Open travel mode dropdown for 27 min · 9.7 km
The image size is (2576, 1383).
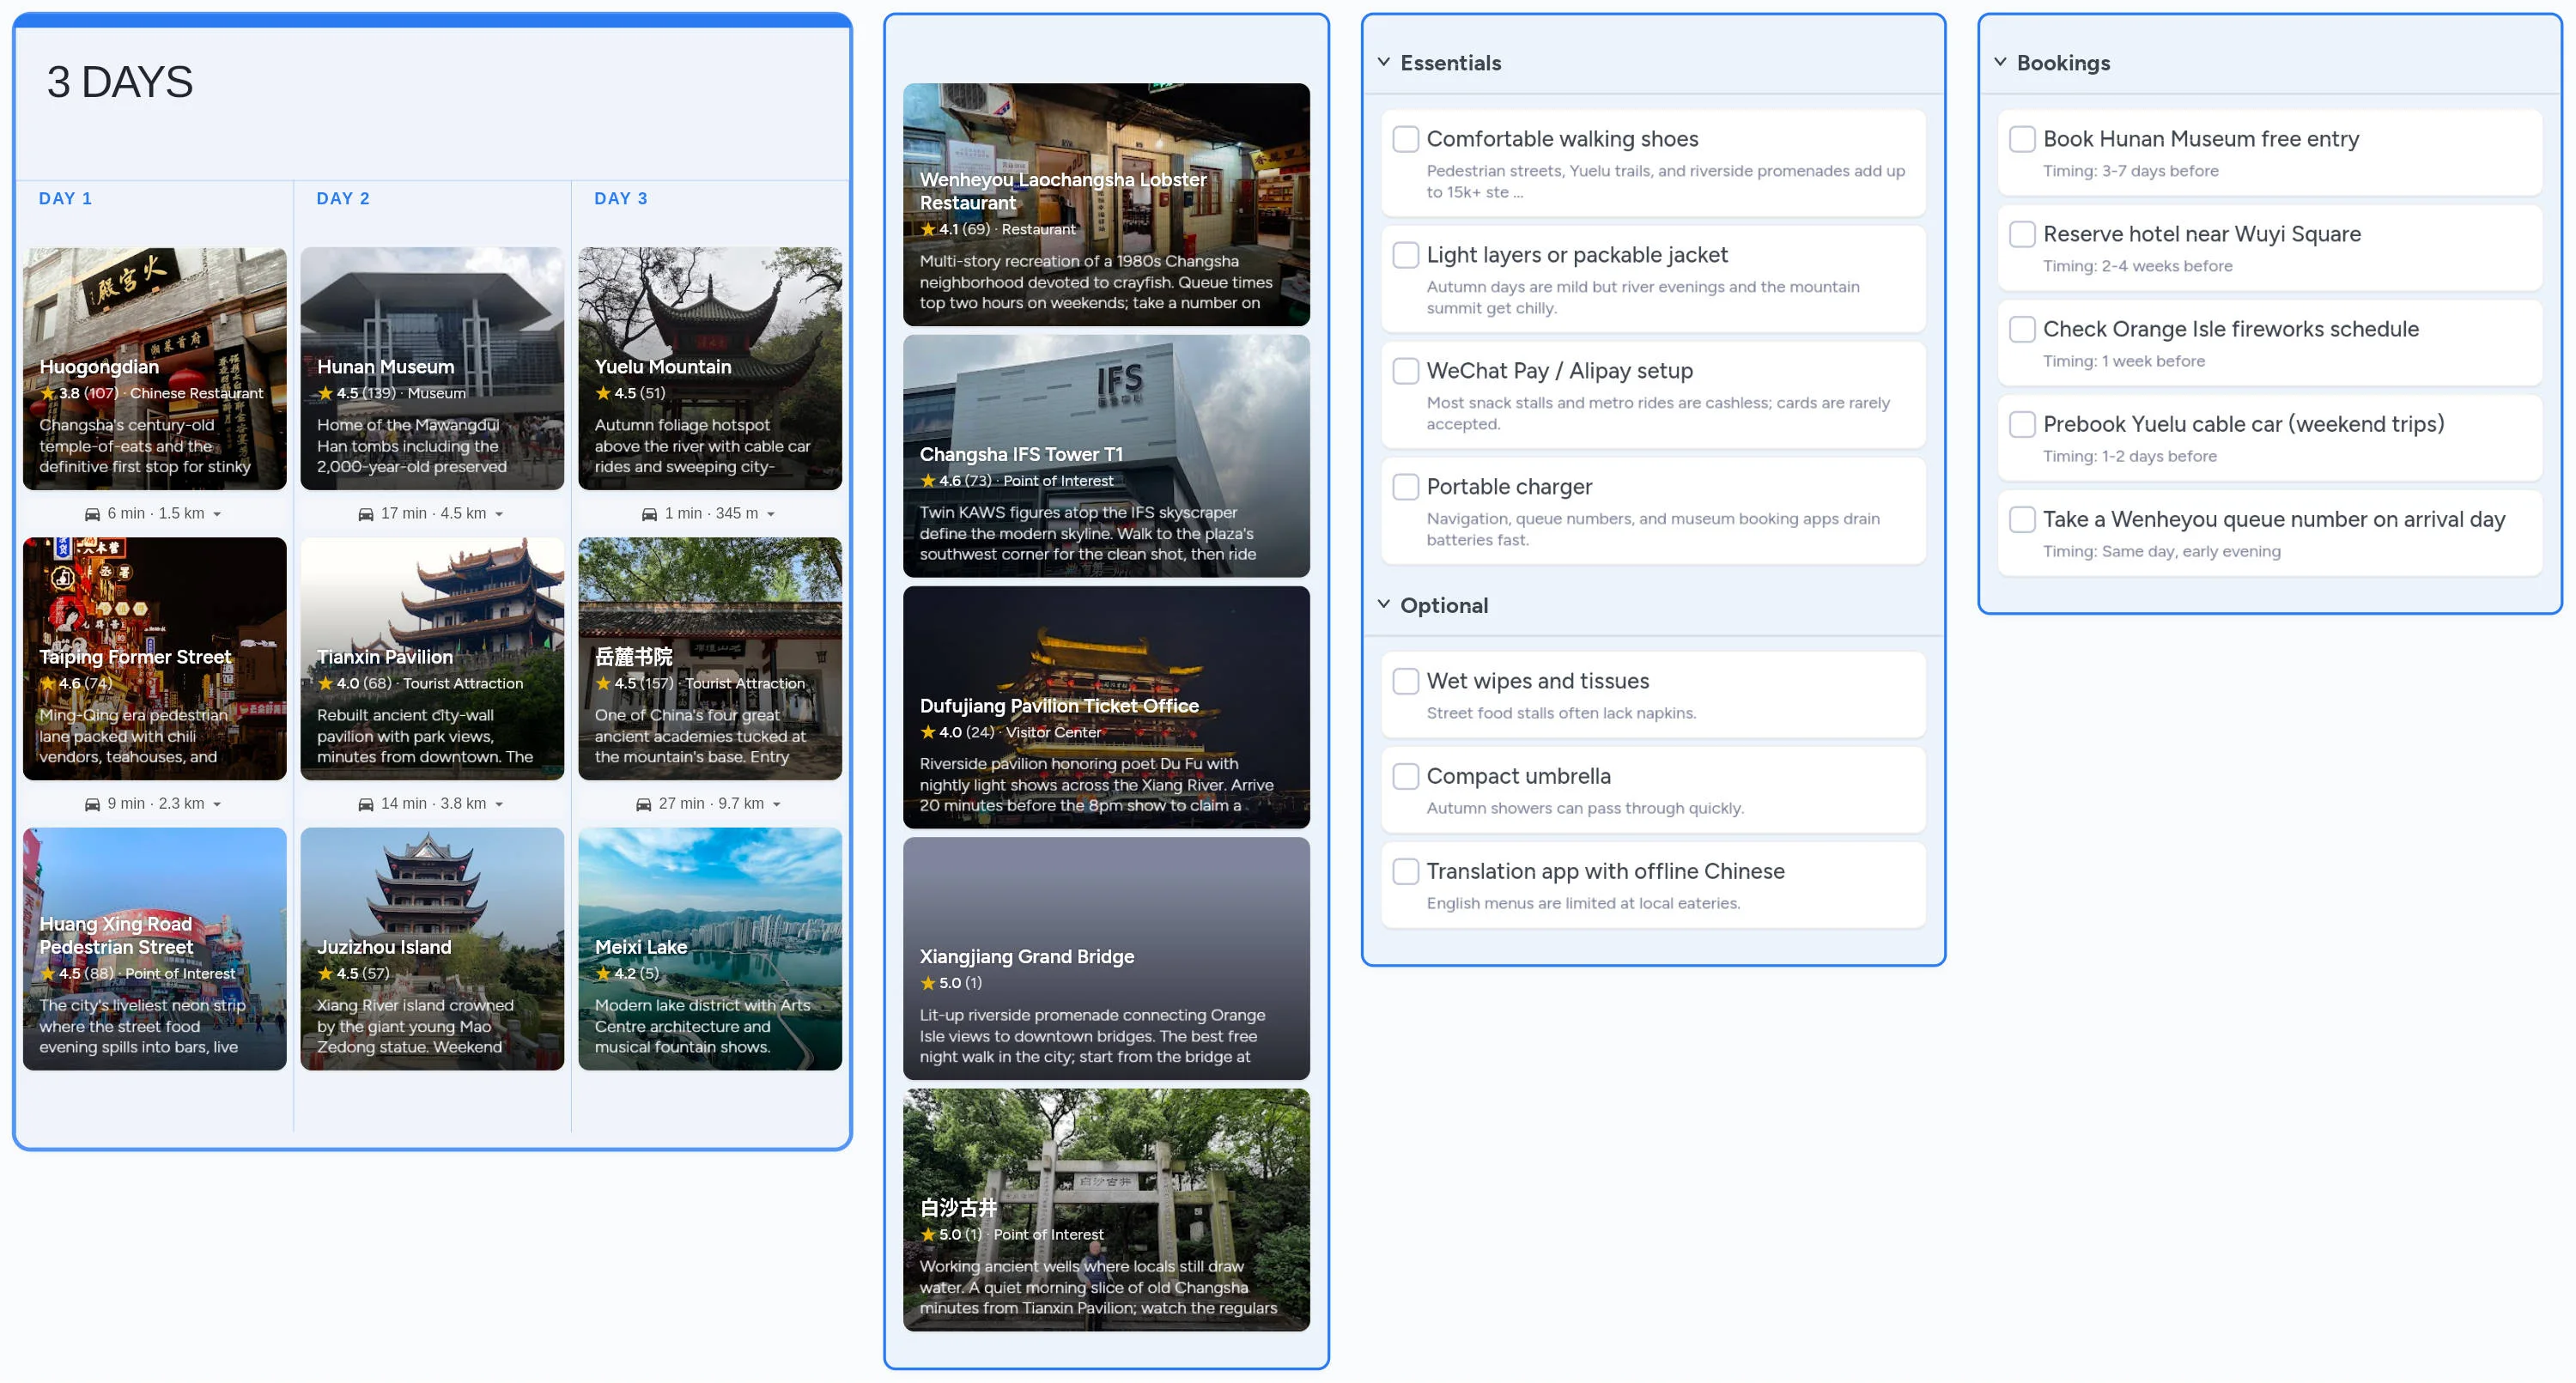[x=777, y=805]
